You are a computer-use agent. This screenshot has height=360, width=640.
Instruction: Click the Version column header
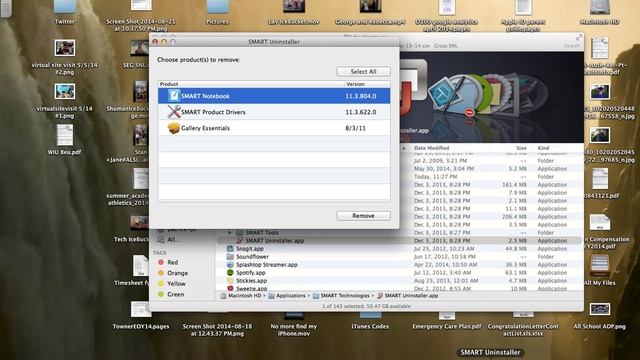pyautogui.click(x=355, y=84)
